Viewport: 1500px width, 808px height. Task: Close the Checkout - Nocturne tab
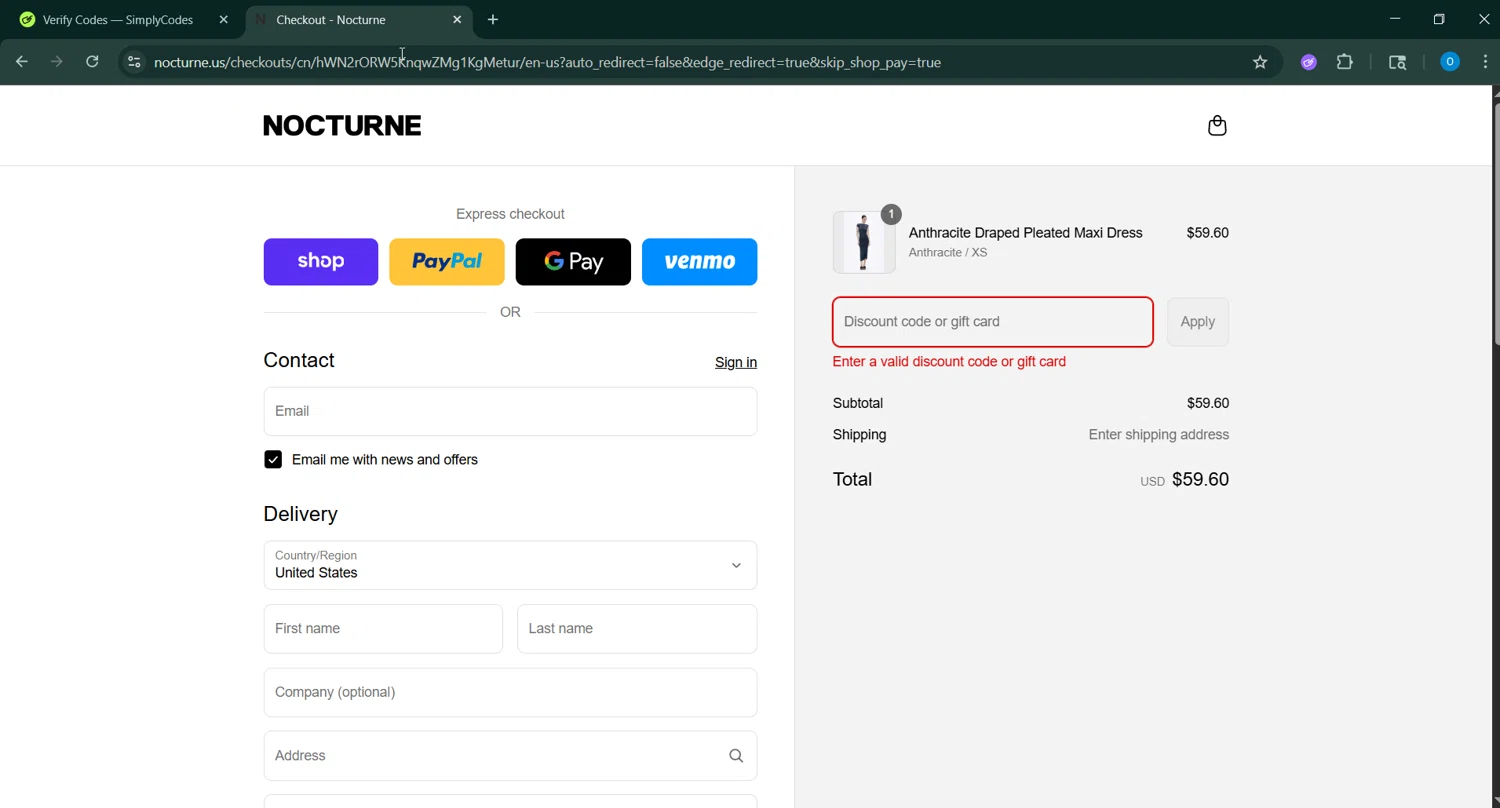(x=457, y=19)
